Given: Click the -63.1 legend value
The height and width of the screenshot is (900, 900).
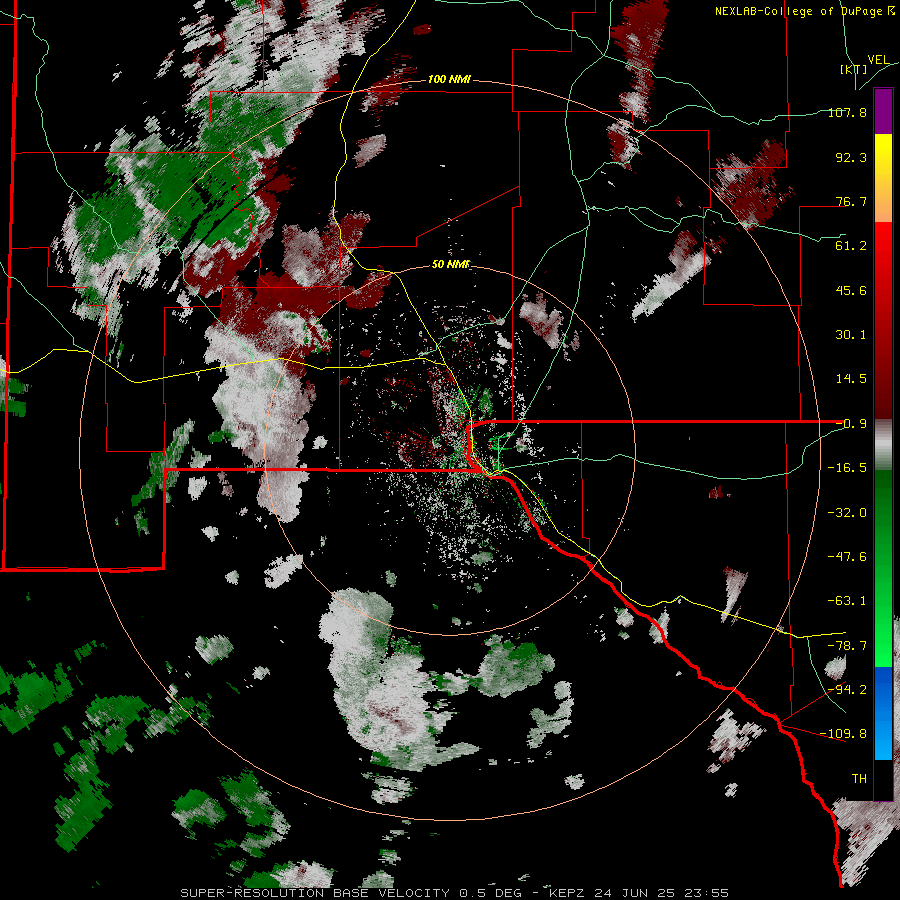Looking at the screenshot, I should [847, 601].
